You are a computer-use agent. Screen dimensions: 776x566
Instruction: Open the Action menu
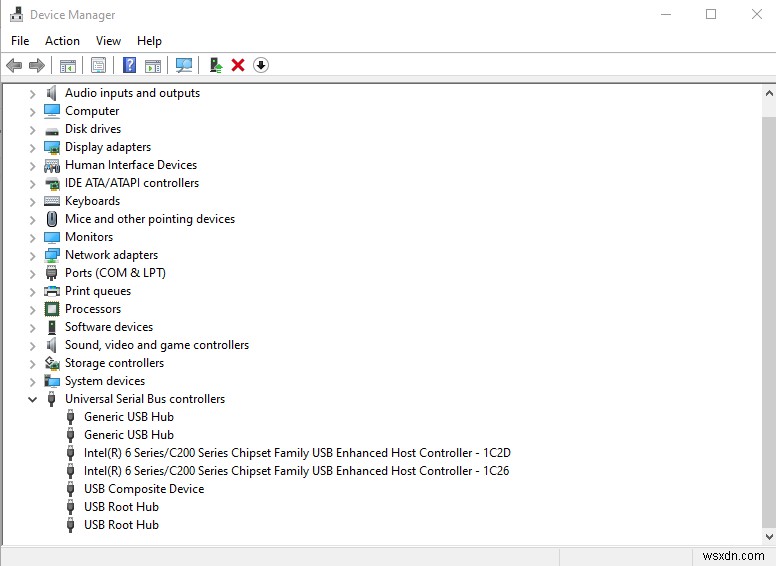(x=62, y=41)
